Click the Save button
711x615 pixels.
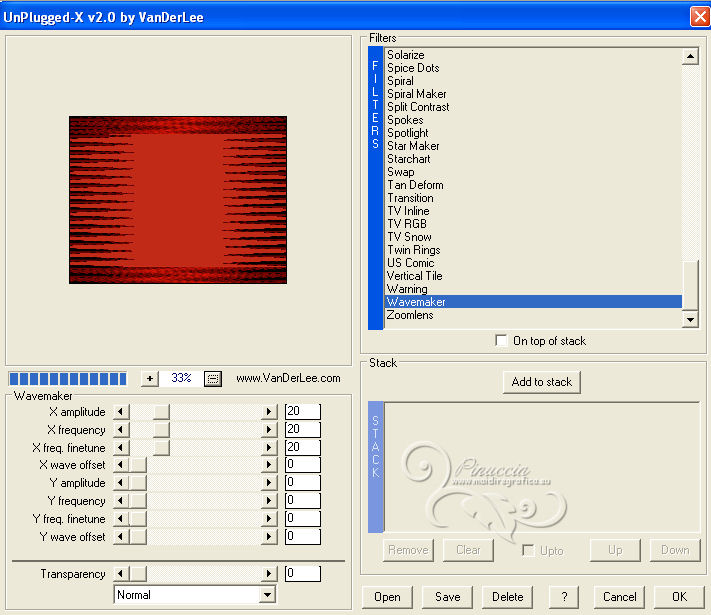pos(448,597)
